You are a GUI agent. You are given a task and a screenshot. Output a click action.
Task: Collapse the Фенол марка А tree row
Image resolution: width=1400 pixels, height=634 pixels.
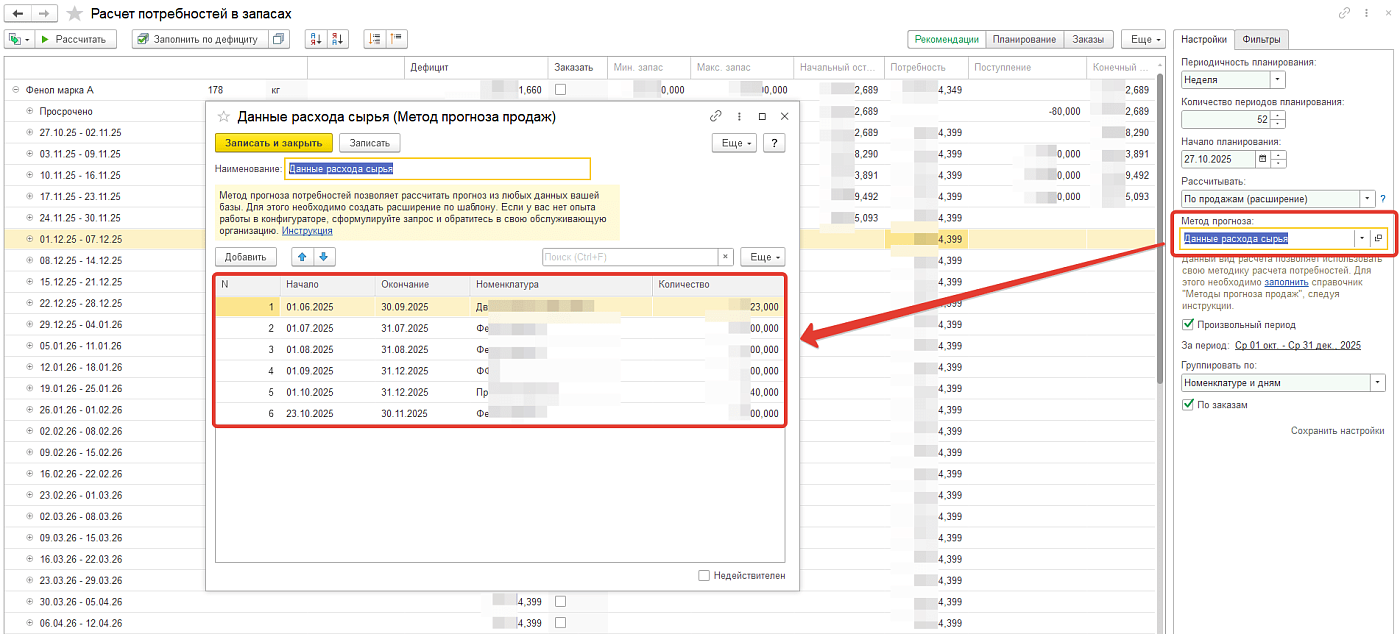[x=16, y=90]
